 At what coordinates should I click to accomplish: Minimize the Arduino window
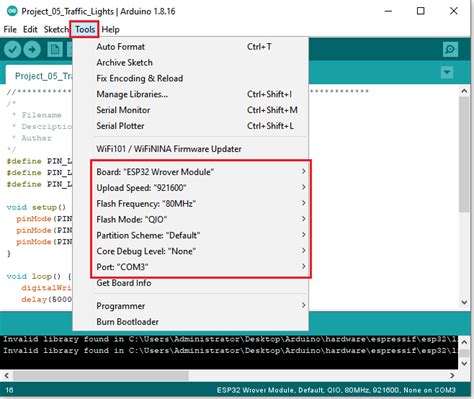(388, 11)
